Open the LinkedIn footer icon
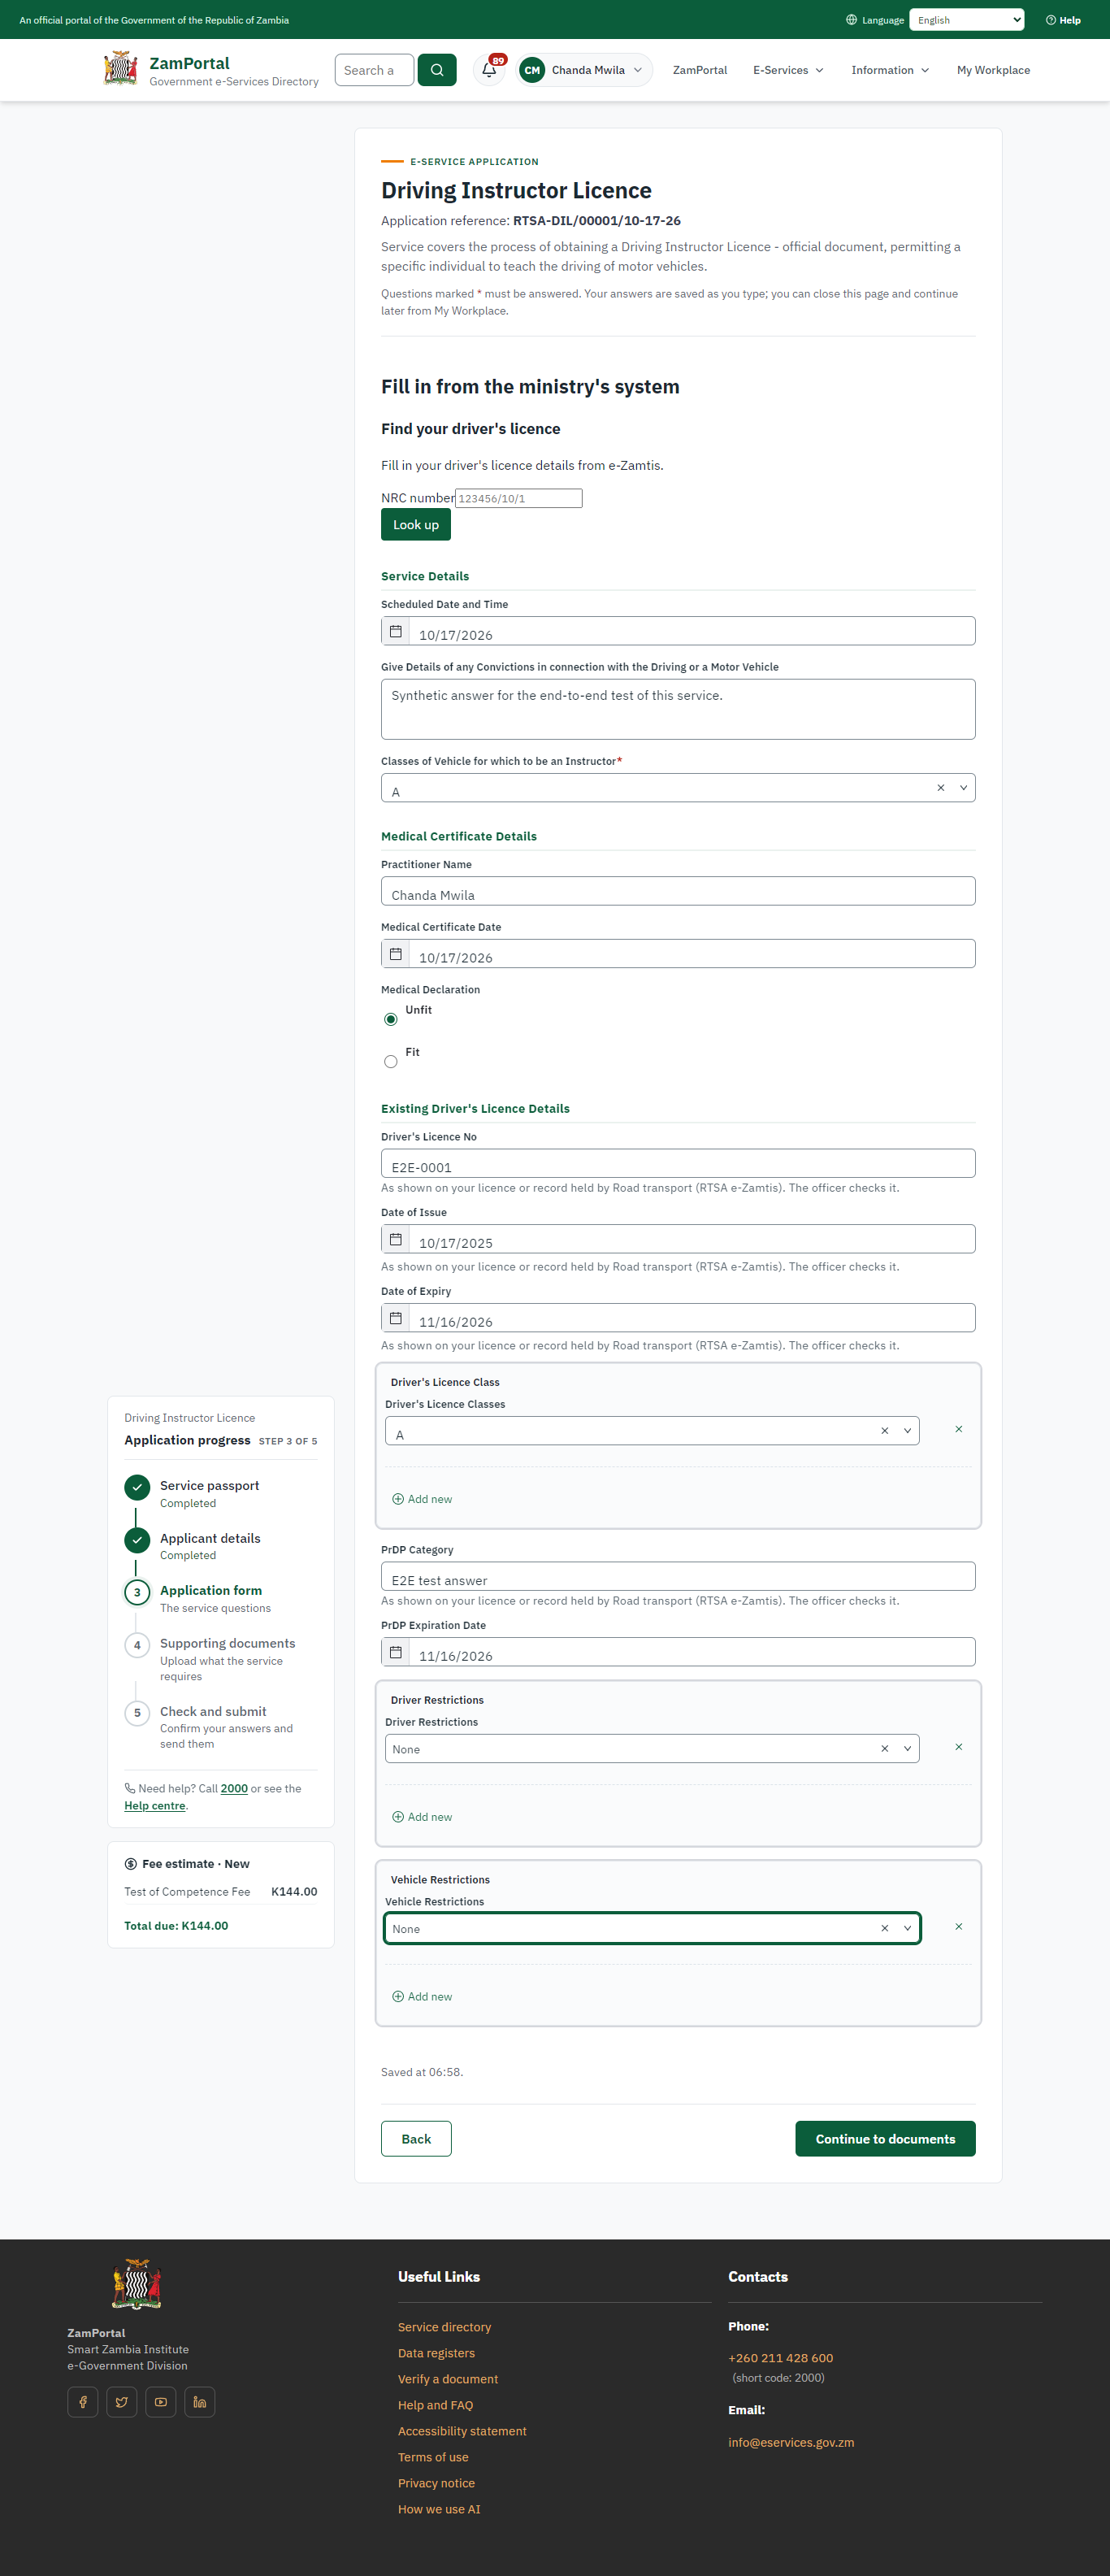This screenshot has height=2576, width=1110. point(200,2402)
